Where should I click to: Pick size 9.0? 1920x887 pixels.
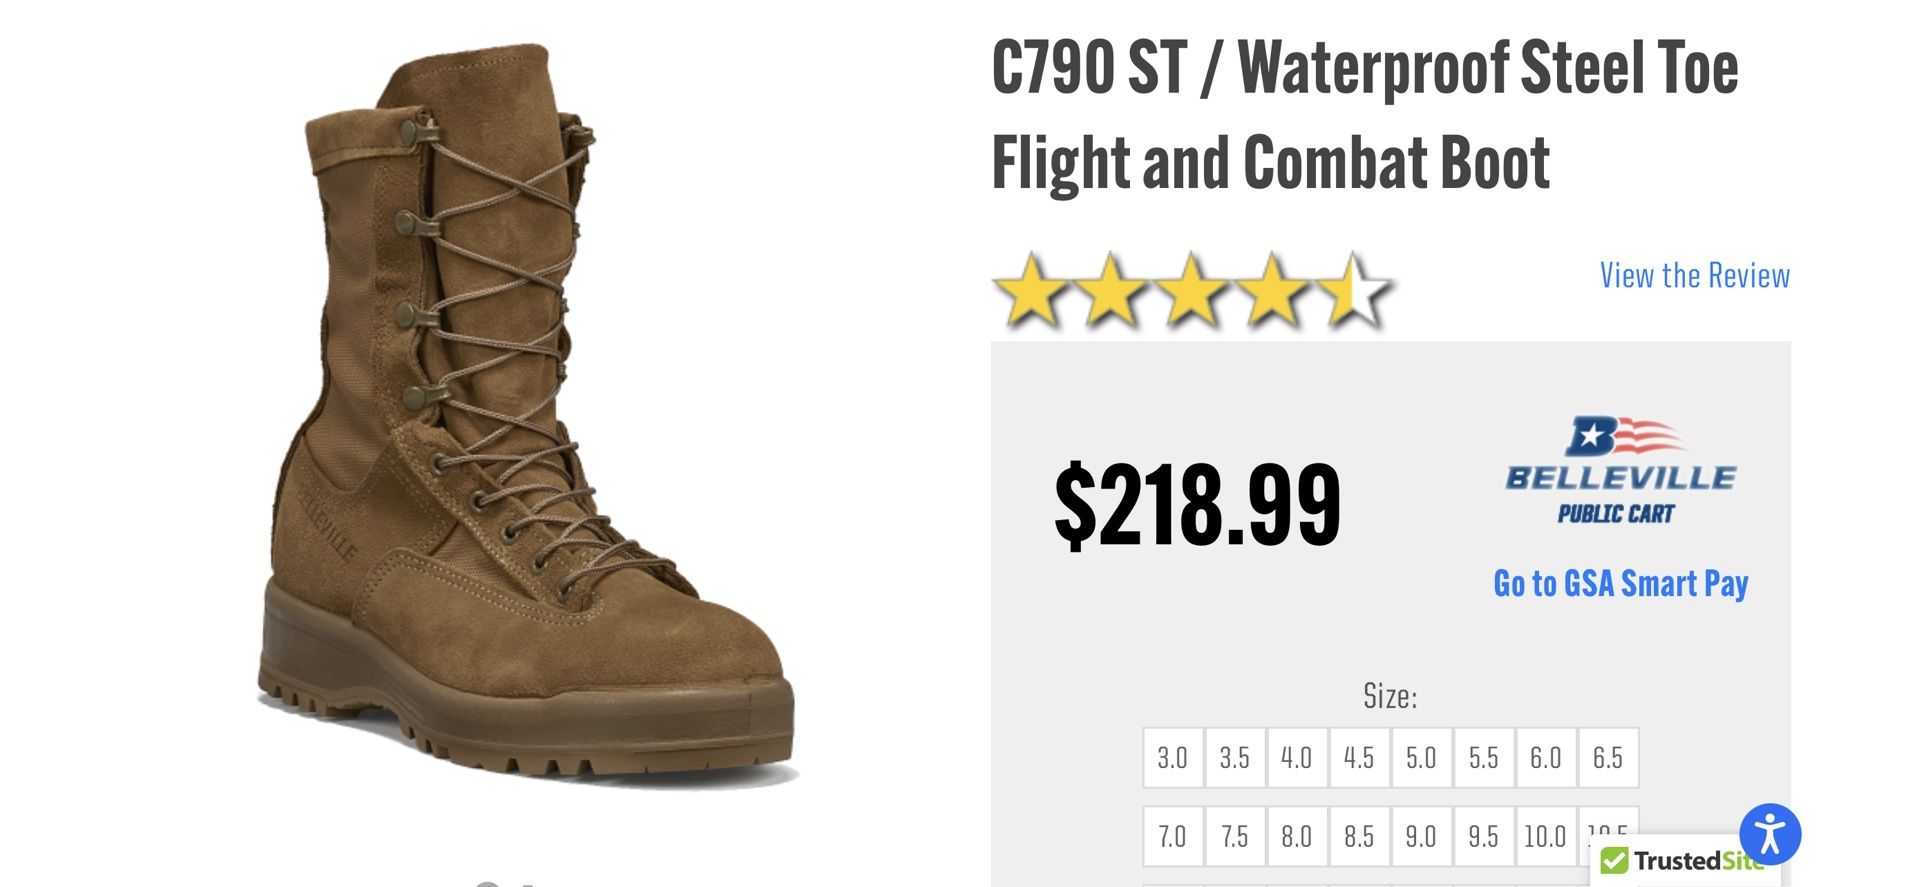point(1421,836)
